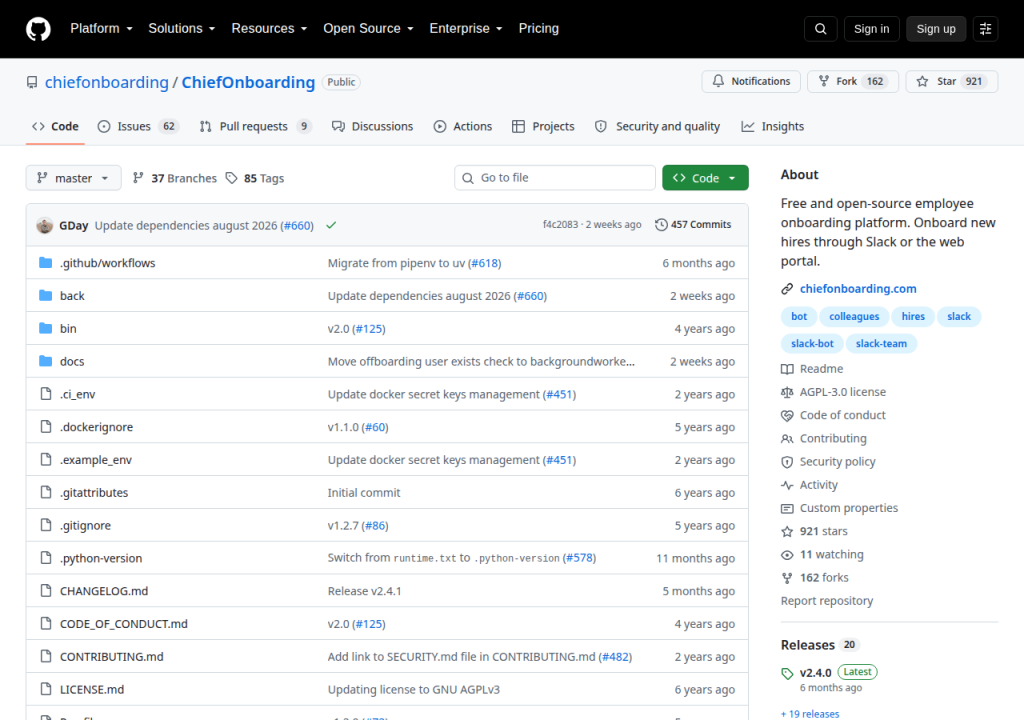
Task: Click the Go to file search field
Action: (555, 178)
